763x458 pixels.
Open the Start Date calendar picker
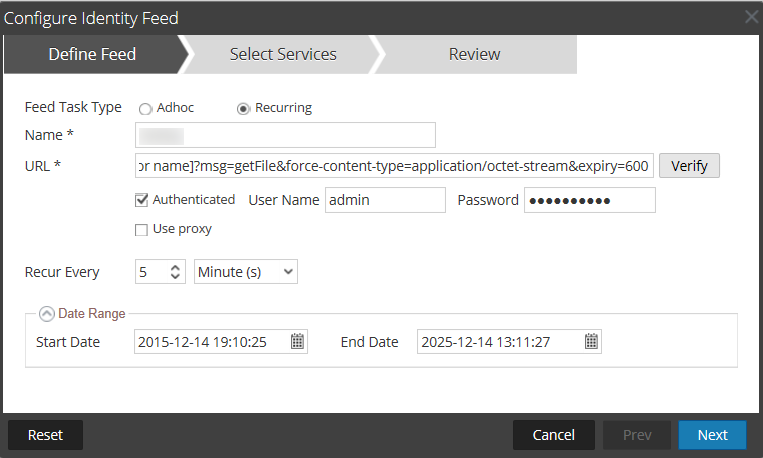(x=297, y=342)
